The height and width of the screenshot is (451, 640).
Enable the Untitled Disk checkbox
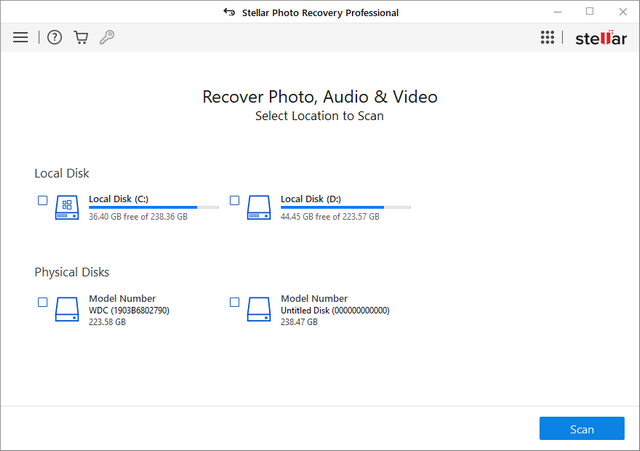(235, 302)
